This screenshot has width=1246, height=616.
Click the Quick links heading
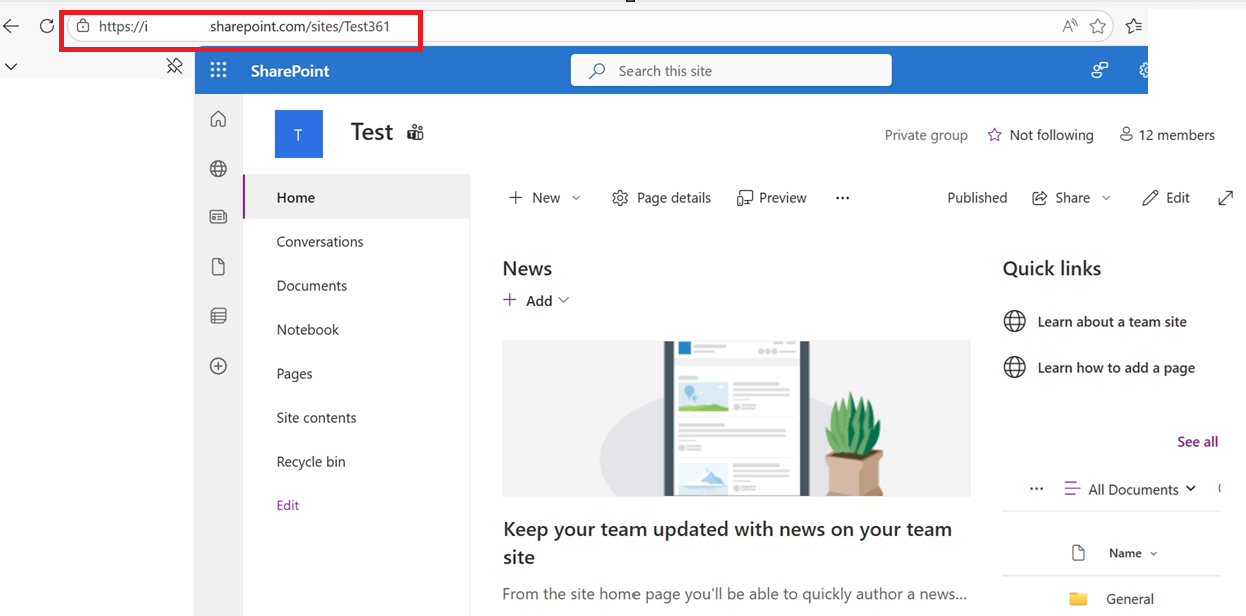1052,269
